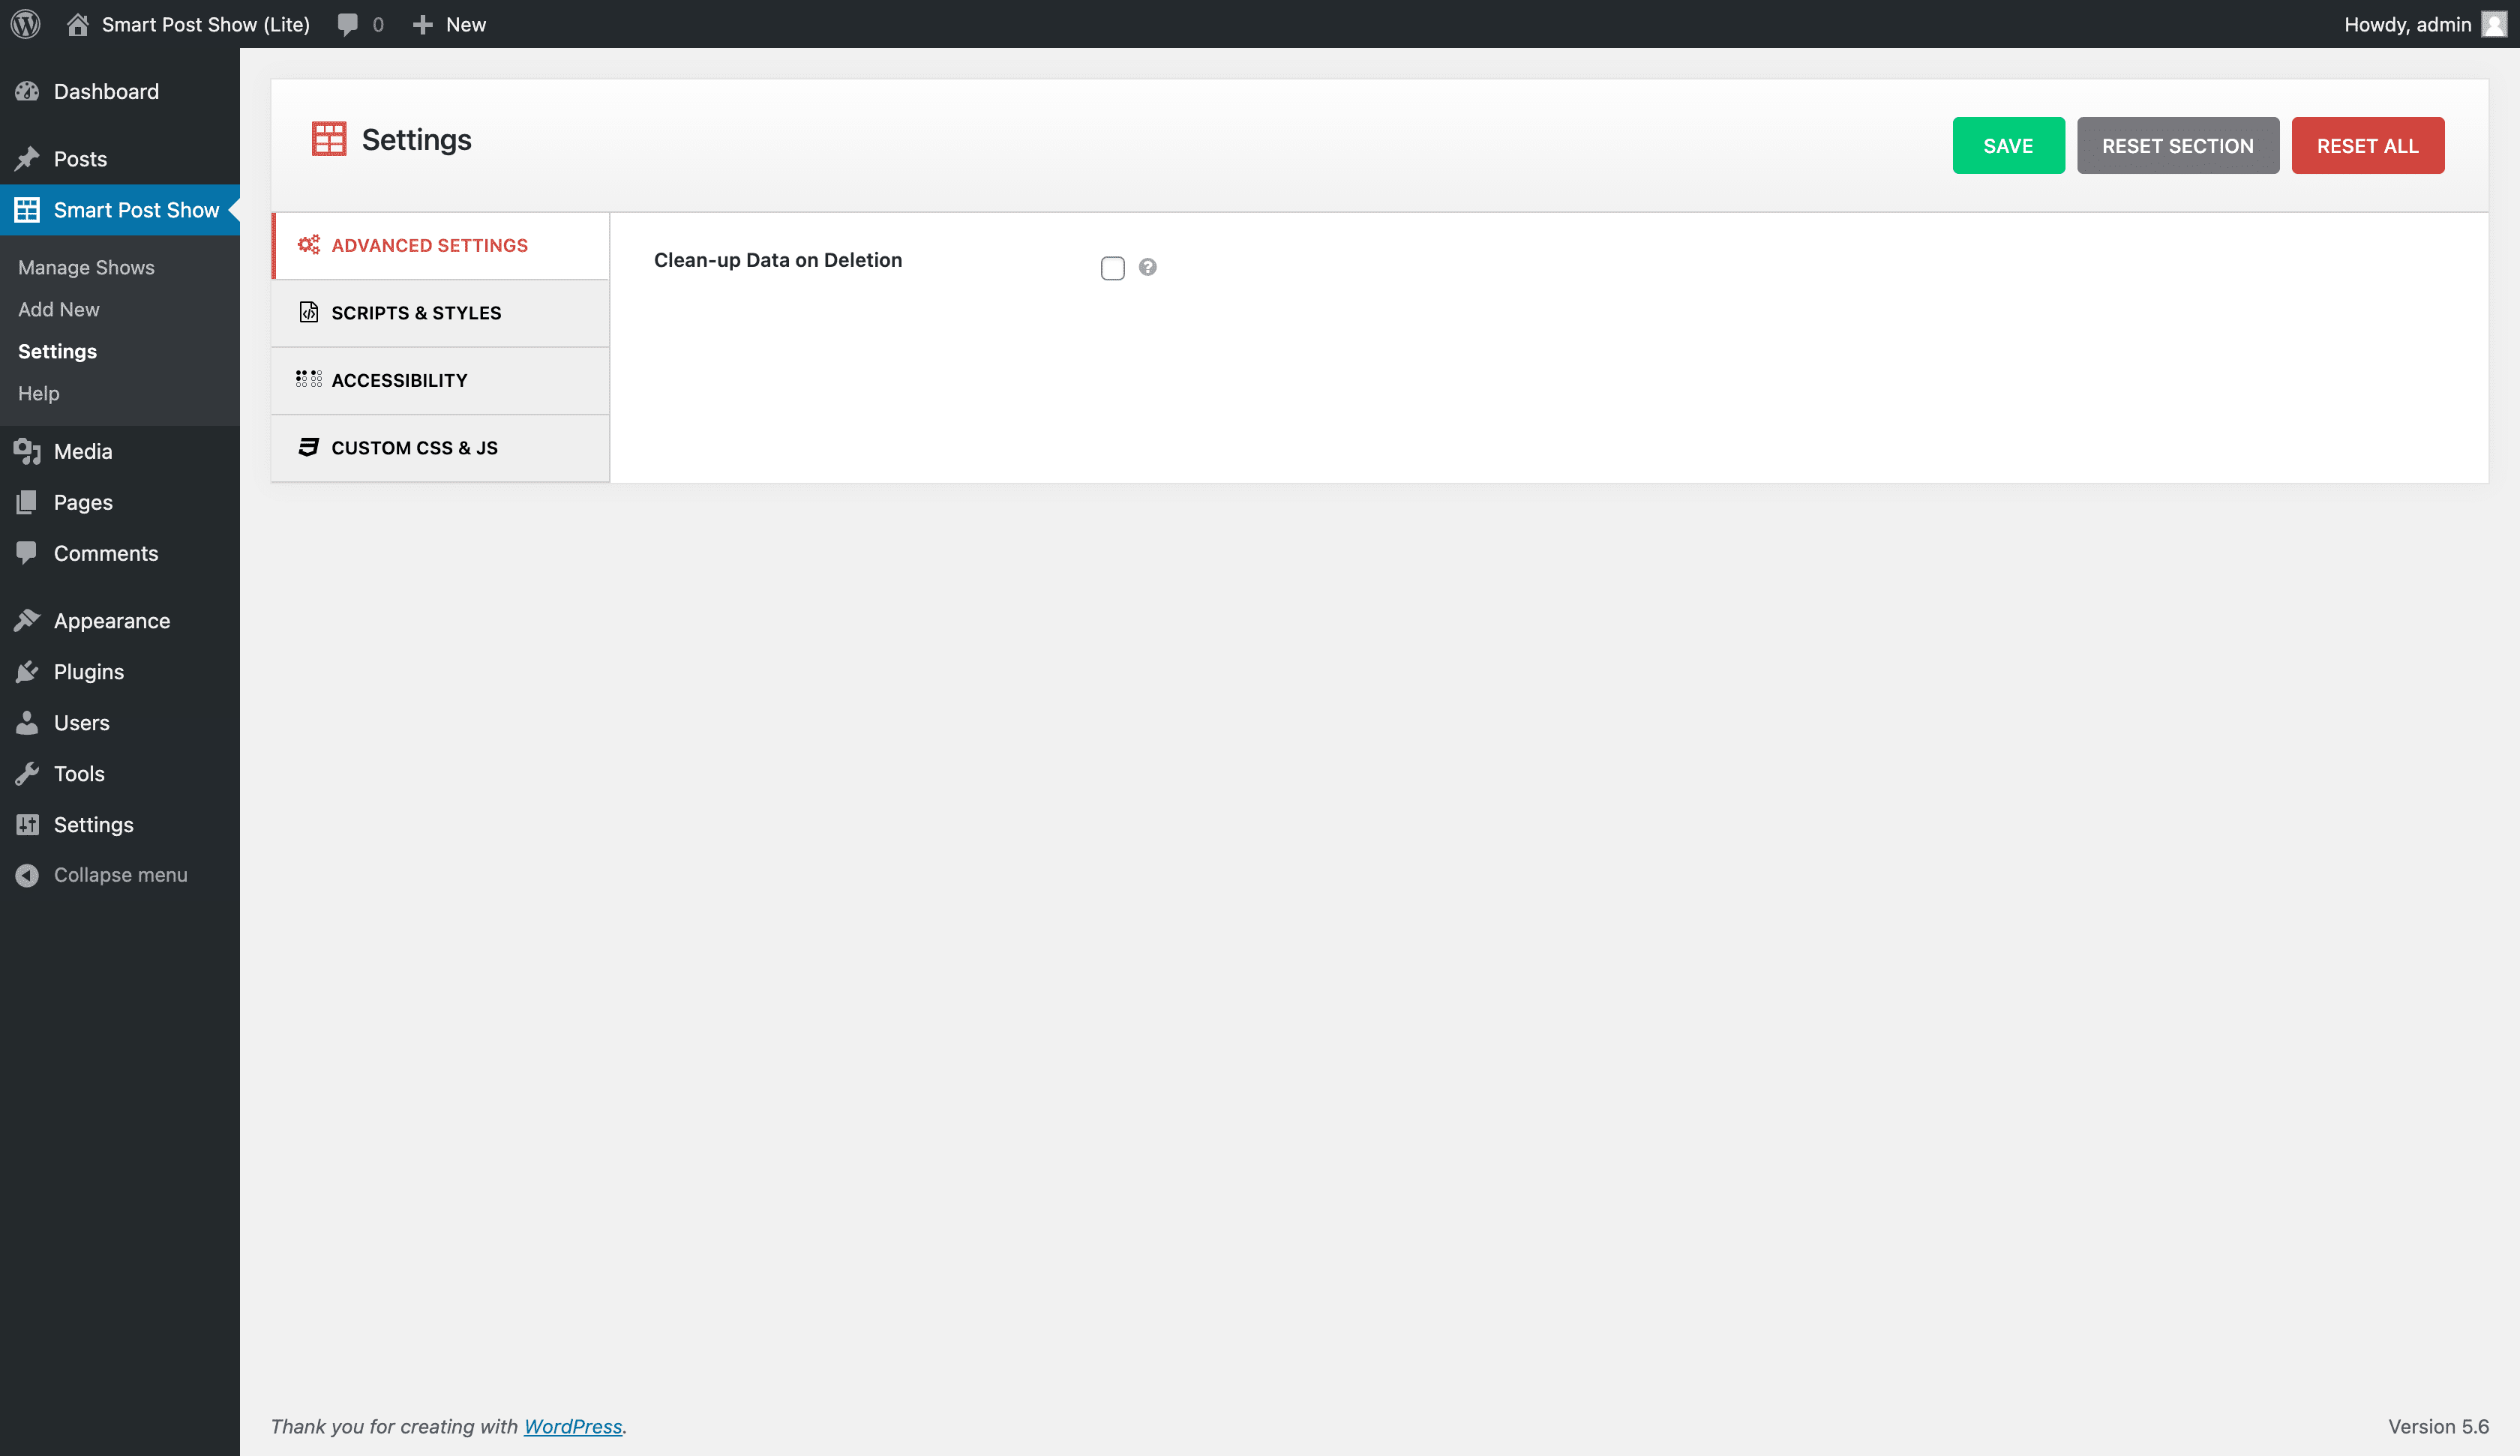Click the Plugins plug icon in sidebar
The height and width of the screenshot is (1456, 2520).
[27, 672]
